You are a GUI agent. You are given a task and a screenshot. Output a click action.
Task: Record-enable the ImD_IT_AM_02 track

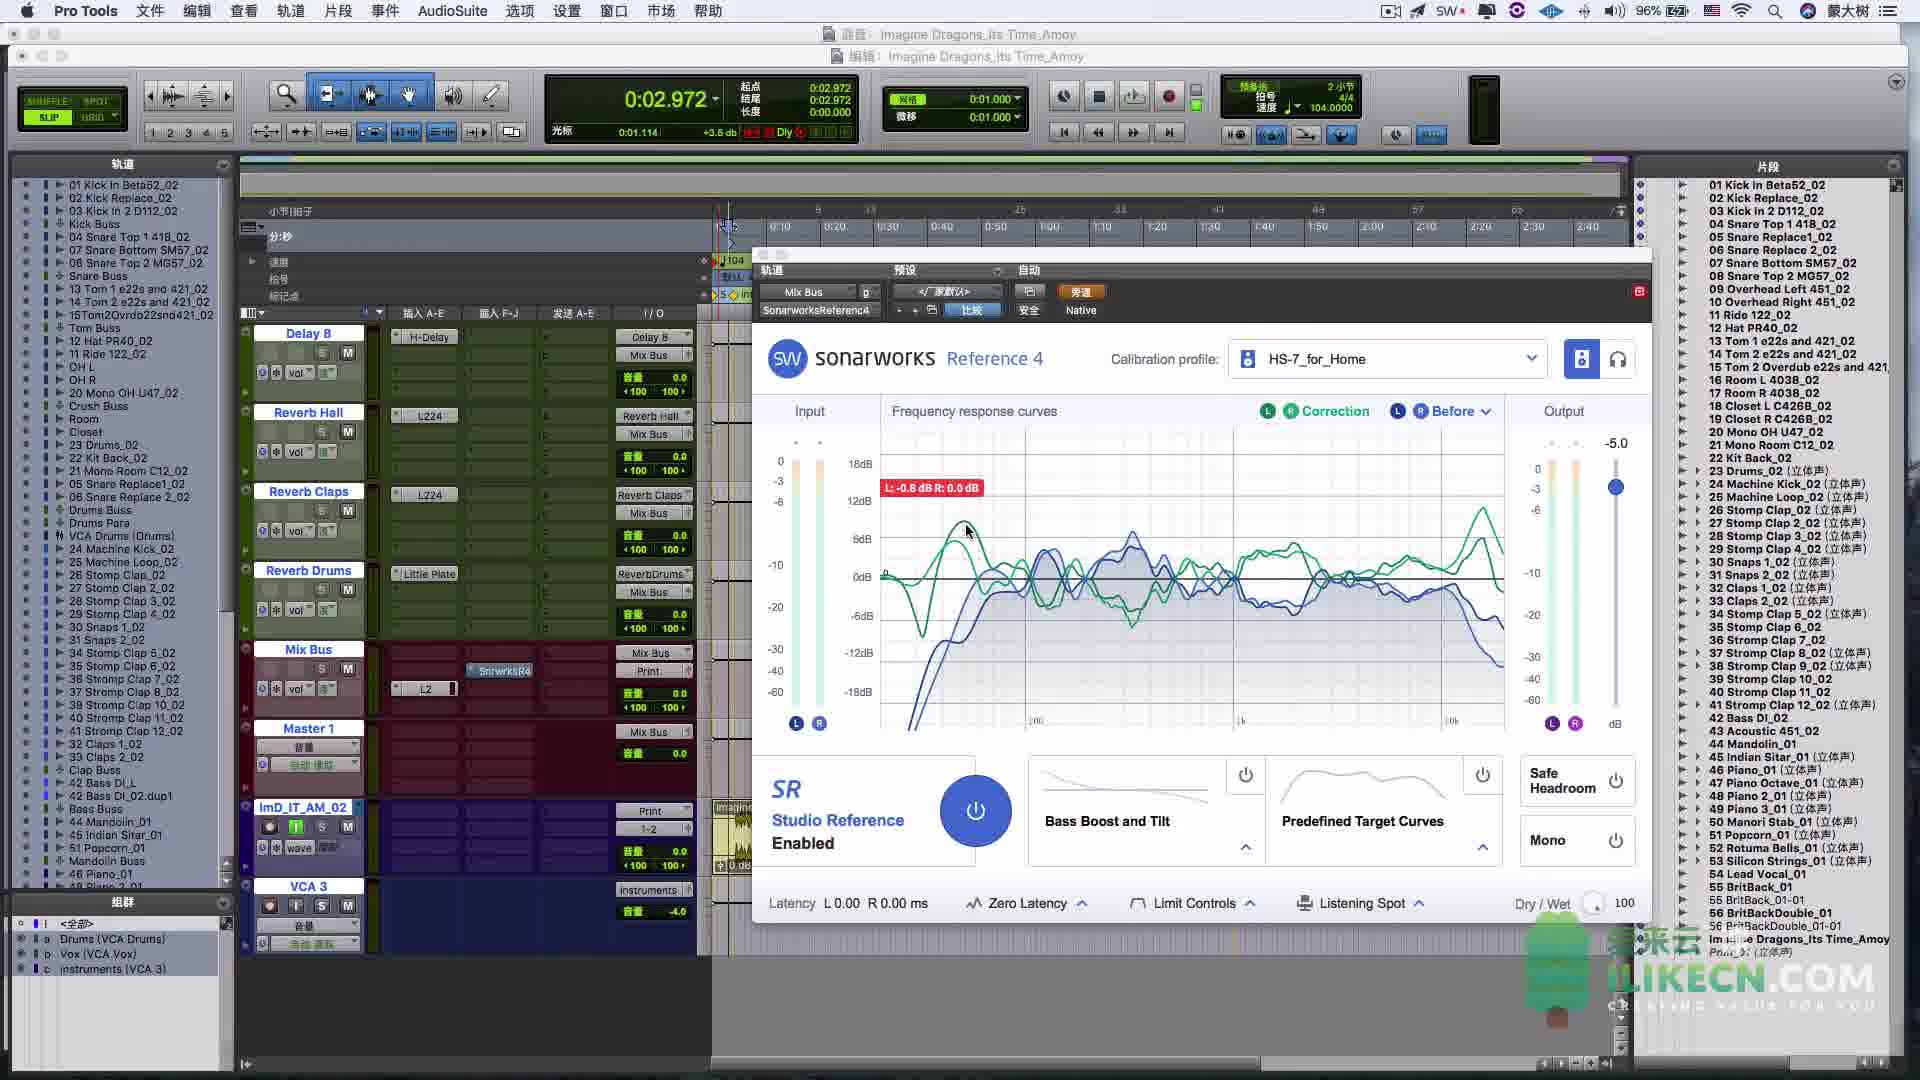point(269,827)
